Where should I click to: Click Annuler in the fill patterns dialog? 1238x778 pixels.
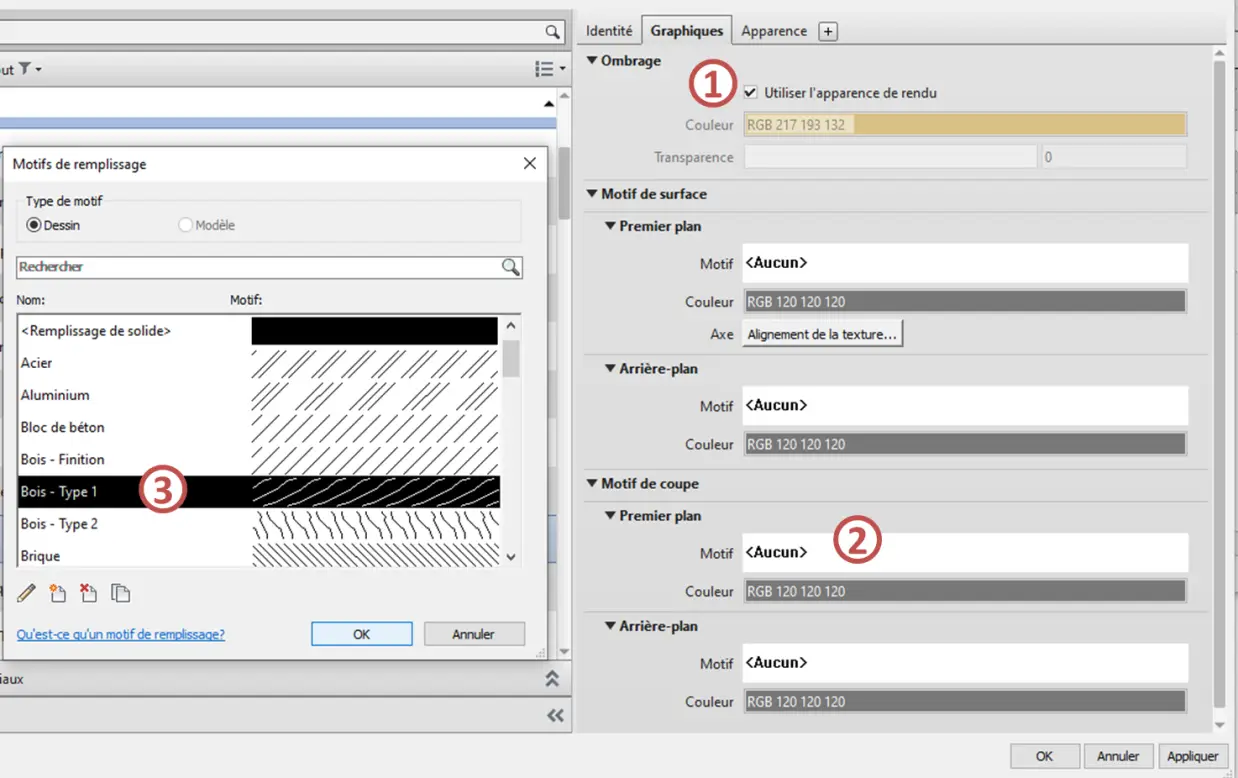pos(474,634)
